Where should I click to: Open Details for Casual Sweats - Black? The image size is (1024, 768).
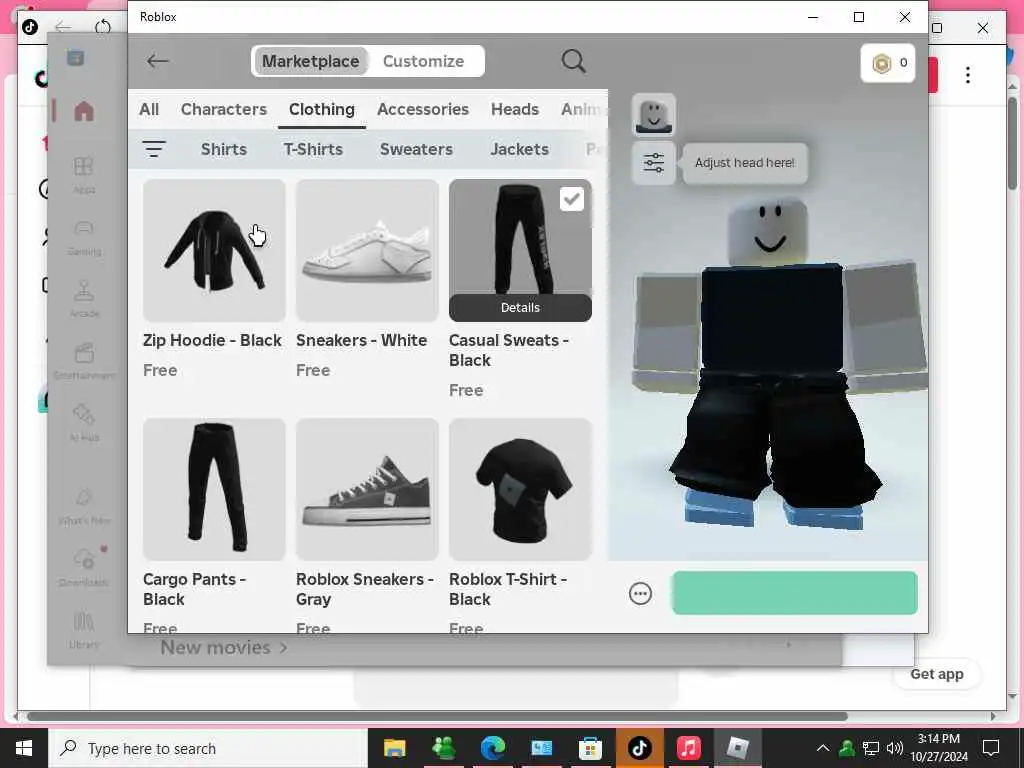[x=520, y=308]
